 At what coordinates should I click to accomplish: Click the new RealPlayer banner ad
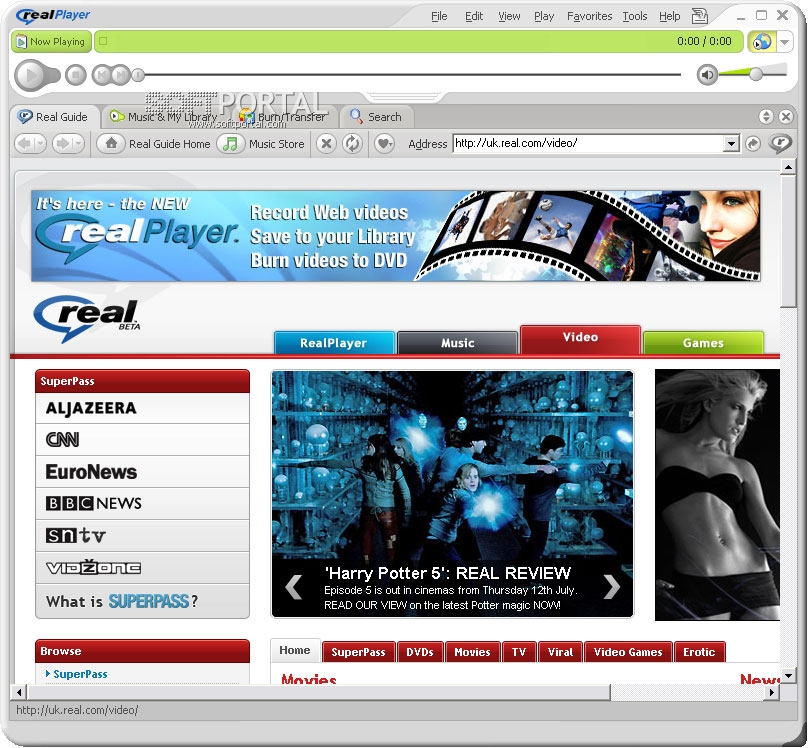point(395,236)
